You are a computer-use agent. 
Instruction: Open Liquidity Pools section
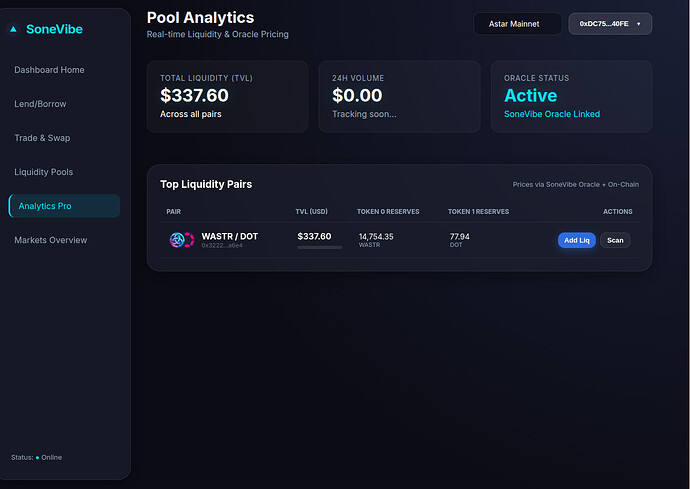44,172
